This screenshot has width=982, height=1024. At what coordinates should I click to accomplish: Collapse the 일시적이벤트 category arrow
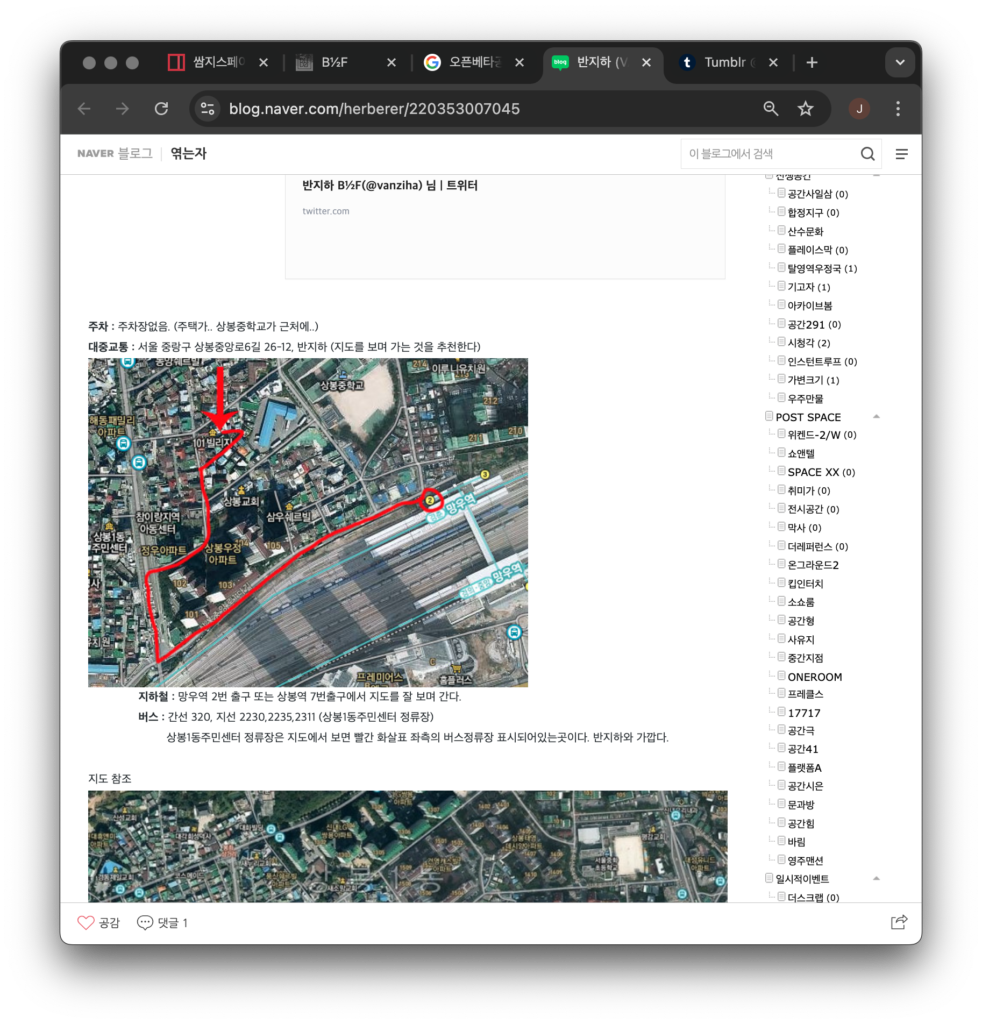876,879
